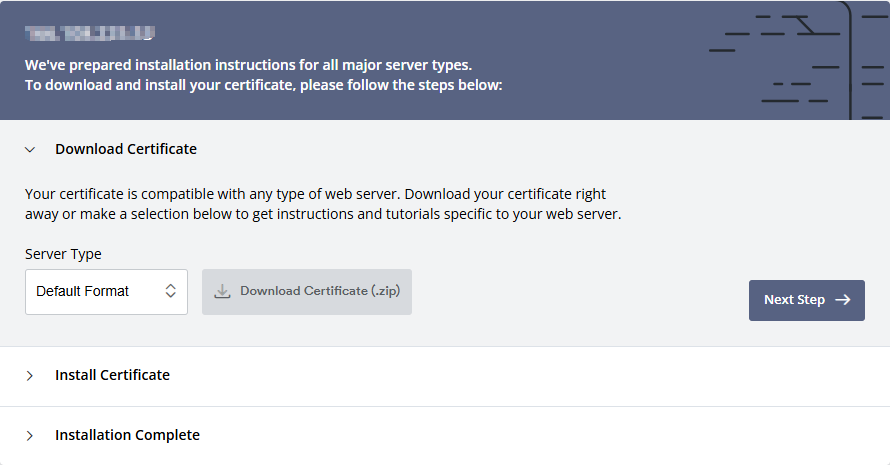Open the Default Format server type dropdown
The height and width of the screenshot is (465, 890).
106,291
